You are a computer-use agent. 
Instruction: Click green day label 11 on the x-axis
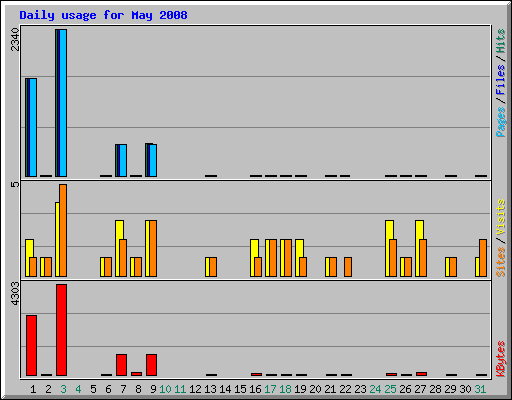tap(180, 389)
